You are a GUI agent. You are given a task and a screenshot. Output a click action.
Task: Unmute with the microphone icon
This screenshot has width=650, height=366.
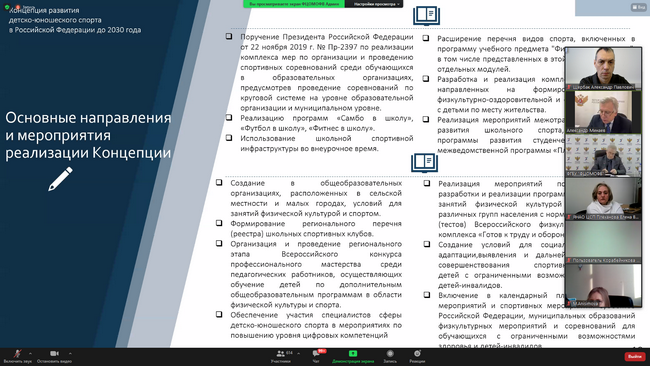[17, 354]
